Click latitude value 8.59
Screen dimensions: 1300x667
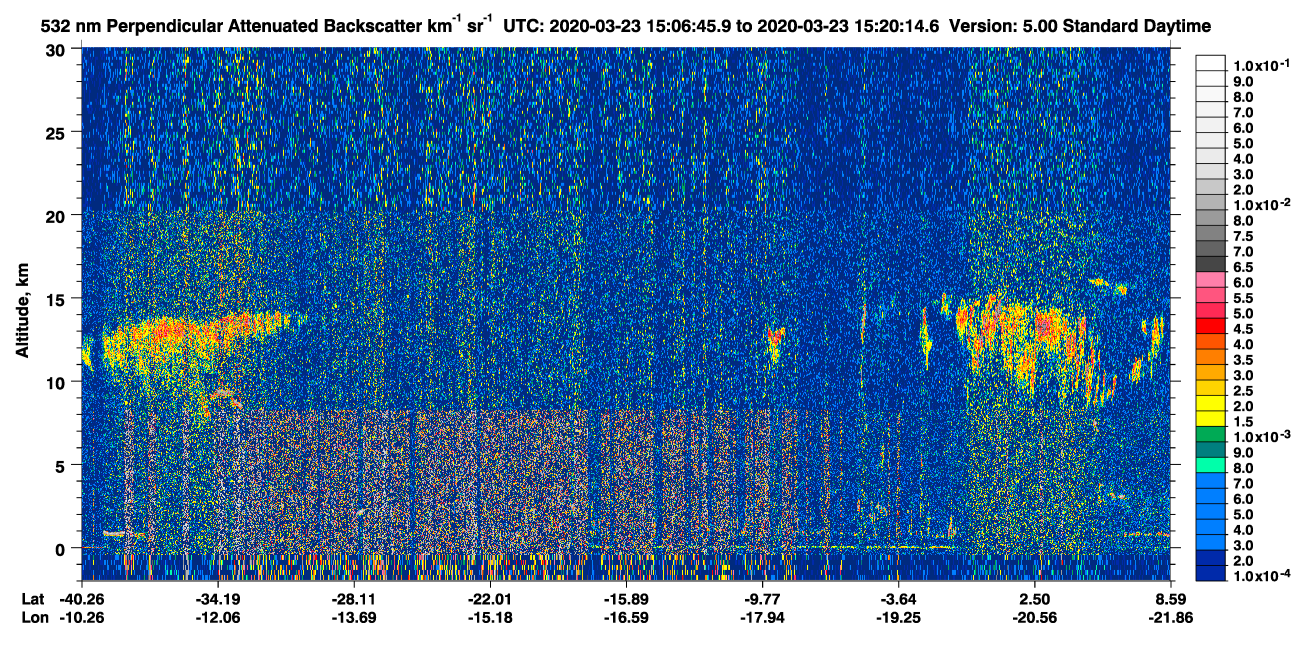pyautogui.click(x=1171, y=599)
